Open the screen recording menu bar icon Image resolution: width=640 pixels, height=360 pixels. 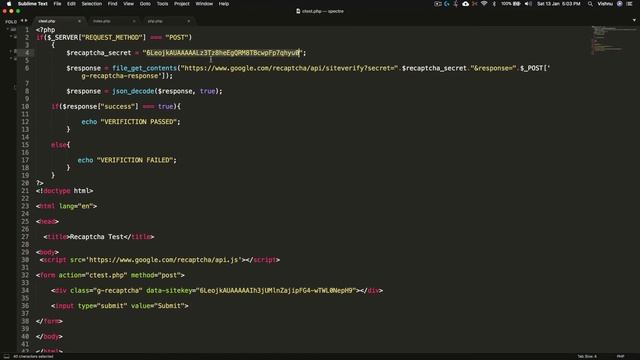(x=438, y=4)
